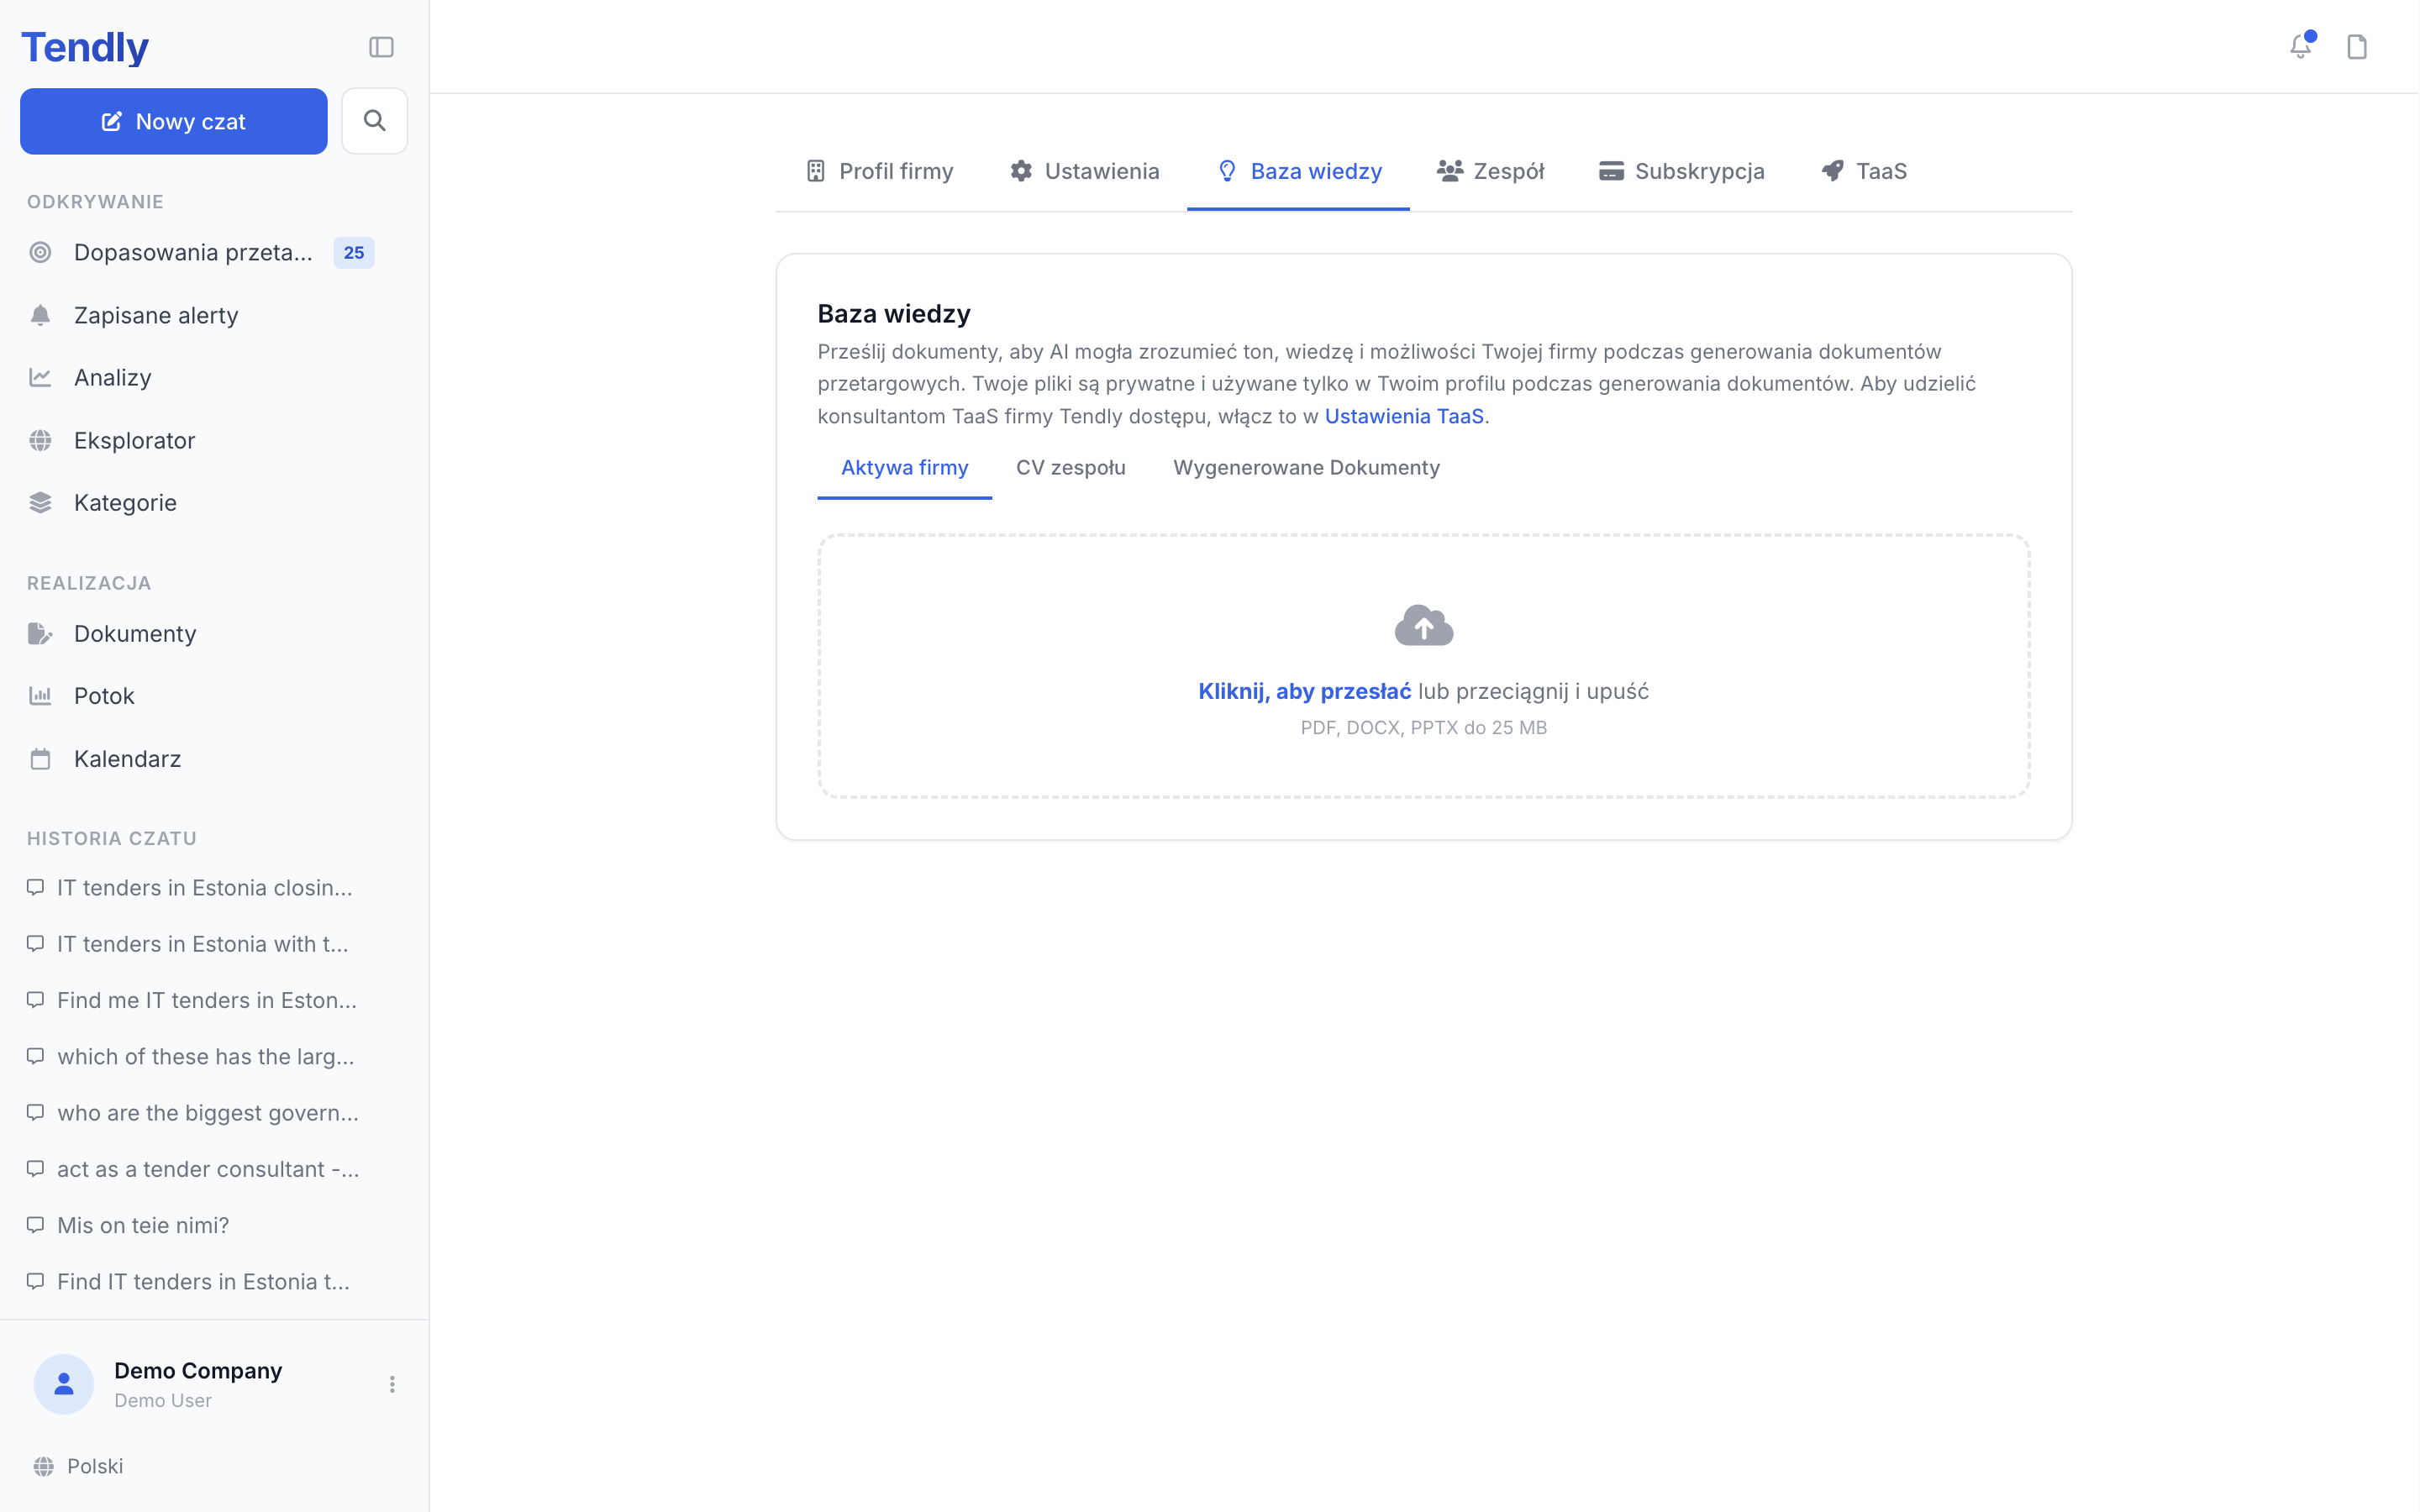The height and width of the screenshot is (1512, 2420).
Task: Click the 25 badge on Dopasowania przetargów
Action: 354,252
